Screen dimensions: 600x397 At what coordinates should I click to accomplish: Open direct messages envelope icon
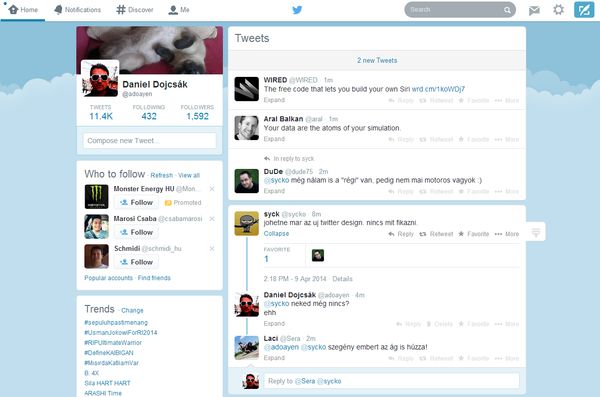coord(534,10)
